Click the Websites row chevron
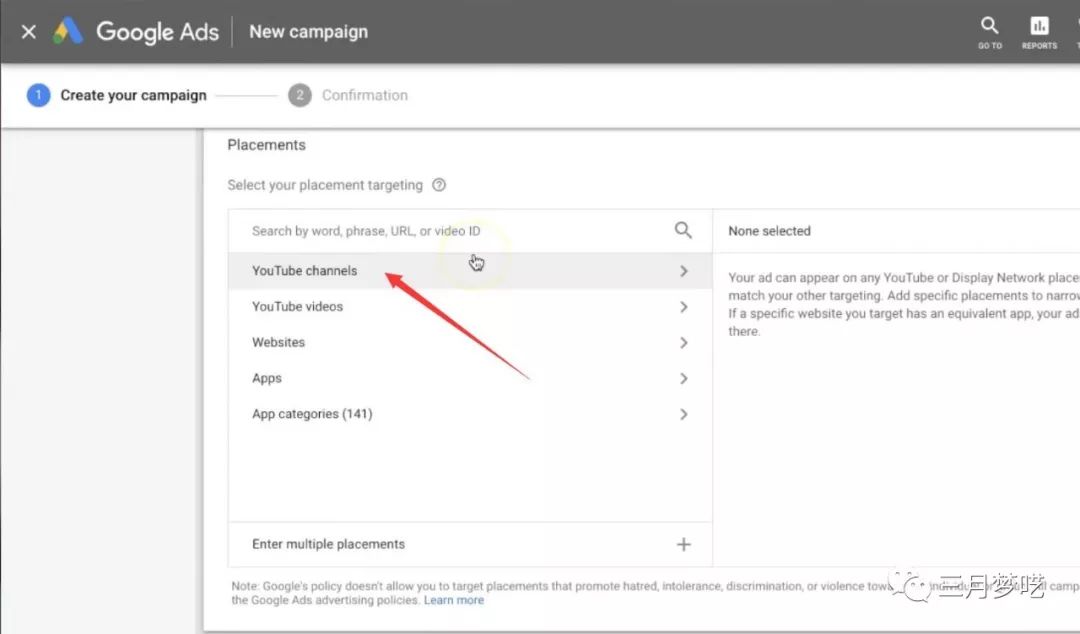 pos(684,343)
